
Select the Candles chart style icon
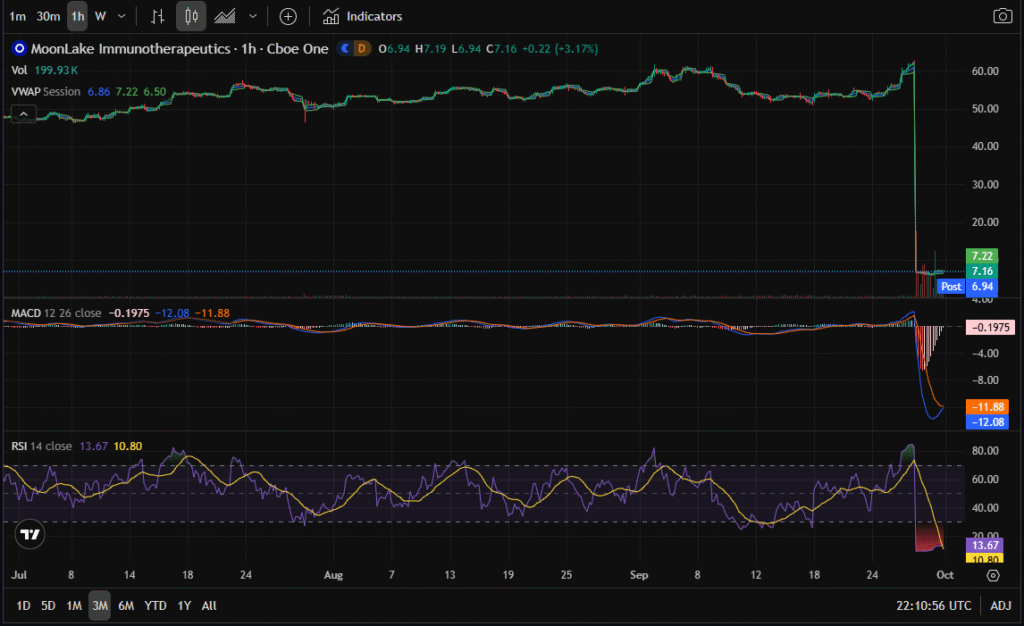(x=191, y=16)
